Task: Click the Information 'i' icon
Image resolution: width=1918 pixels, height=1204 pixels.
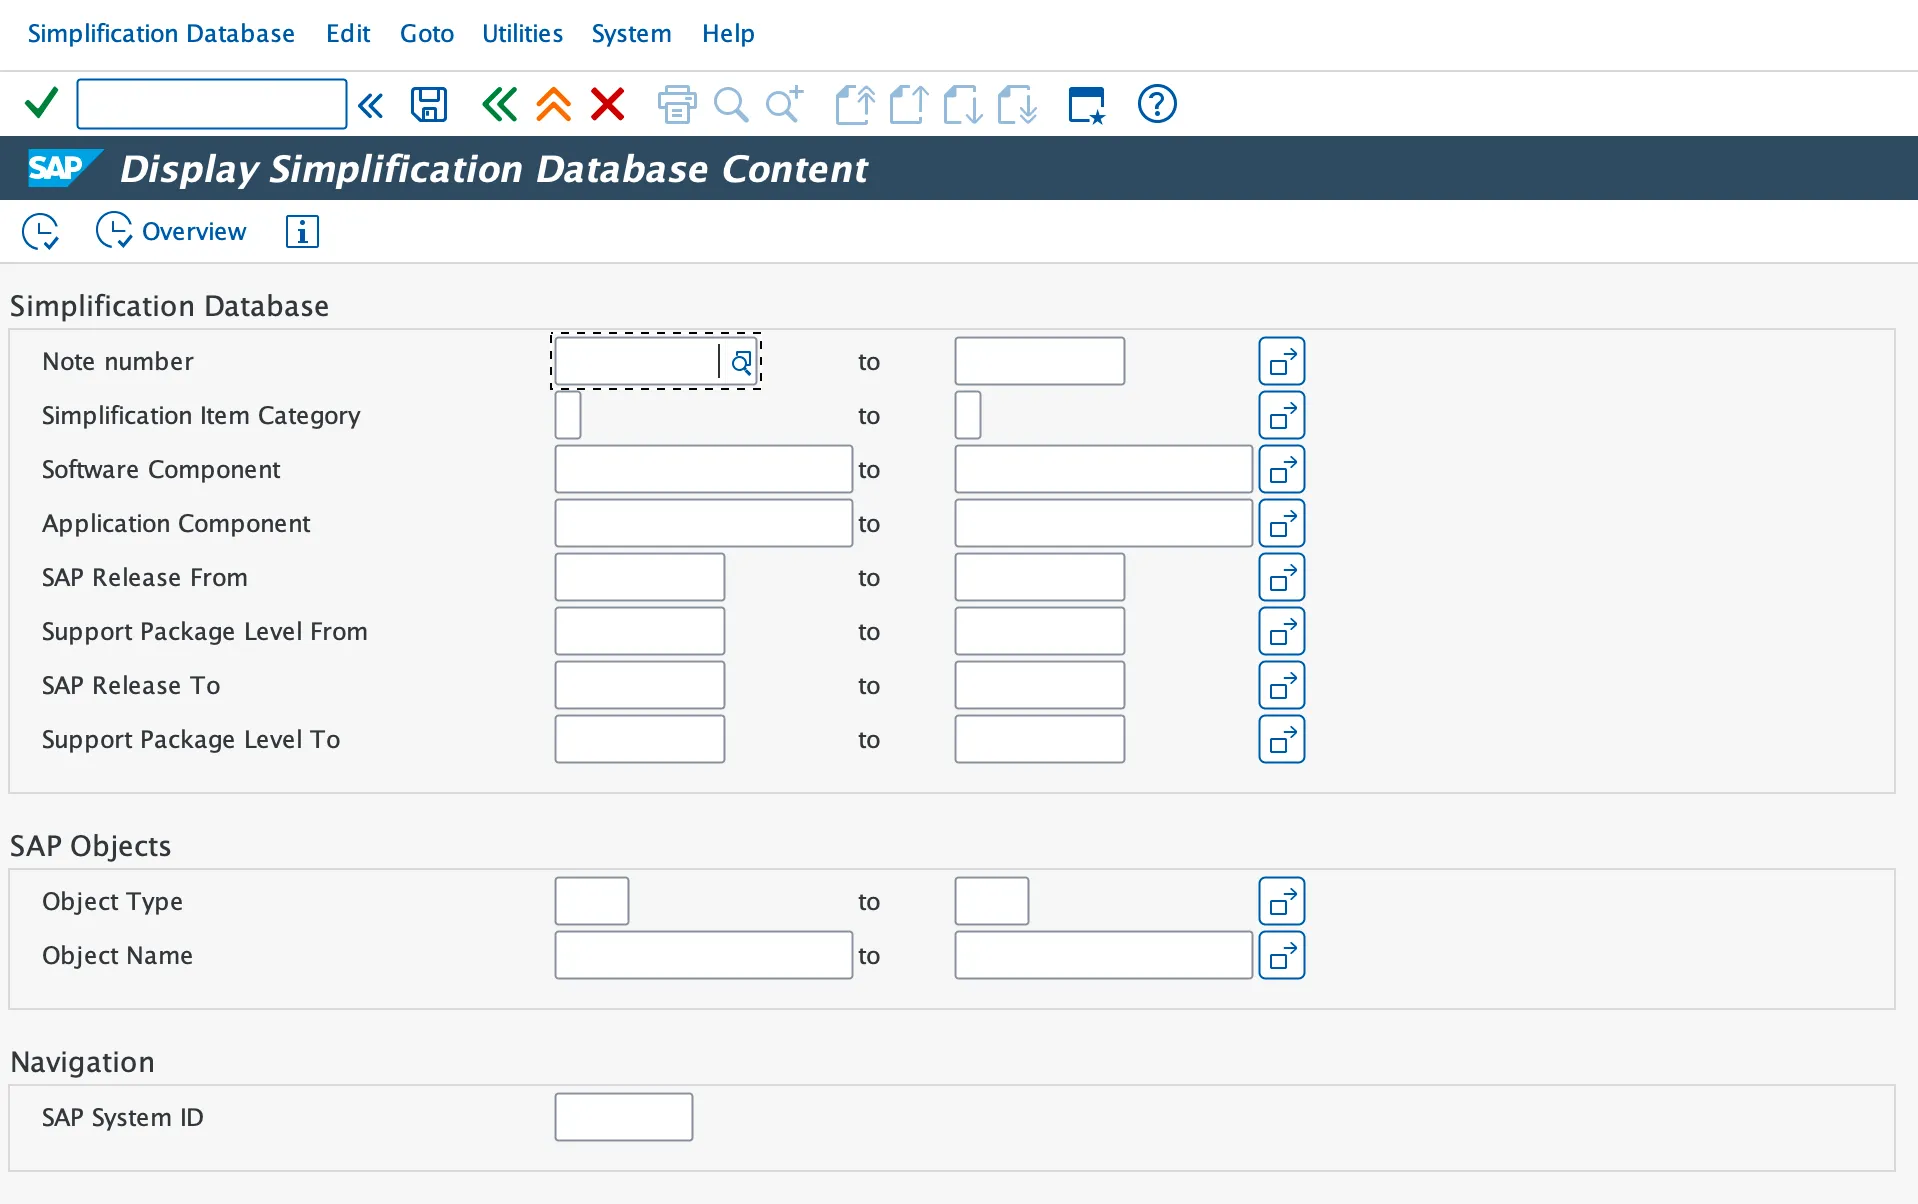Action: (x=302, y=231)
